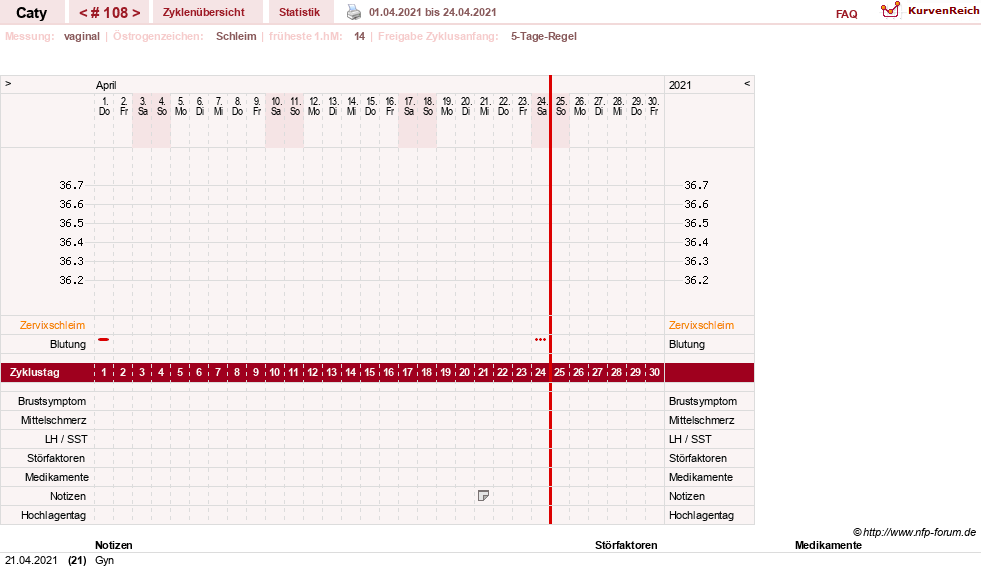
Task: Select cycle day 30 in Zyklustag row
Action: (x=654, y=372)
